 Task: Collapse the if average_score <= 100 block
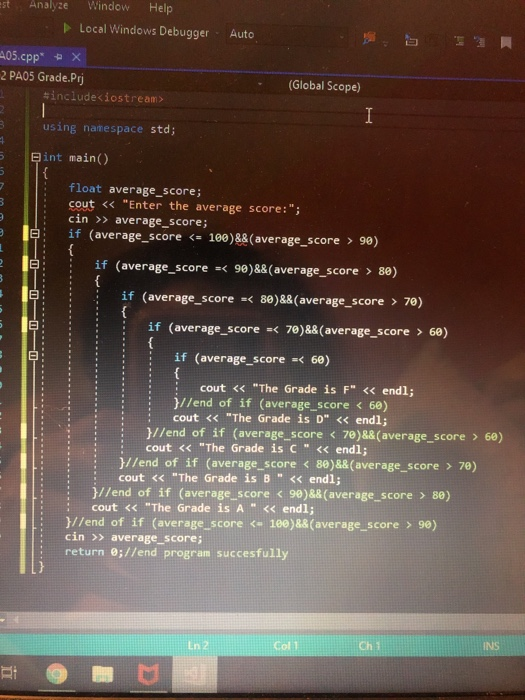34,233
